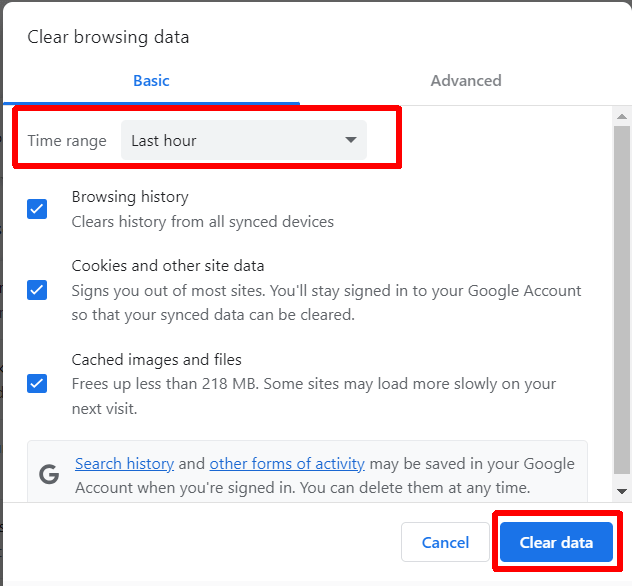This screenshot has width=632, height=586.
Task: Click the Cookies and other site data label
Action: pos(168,266)
